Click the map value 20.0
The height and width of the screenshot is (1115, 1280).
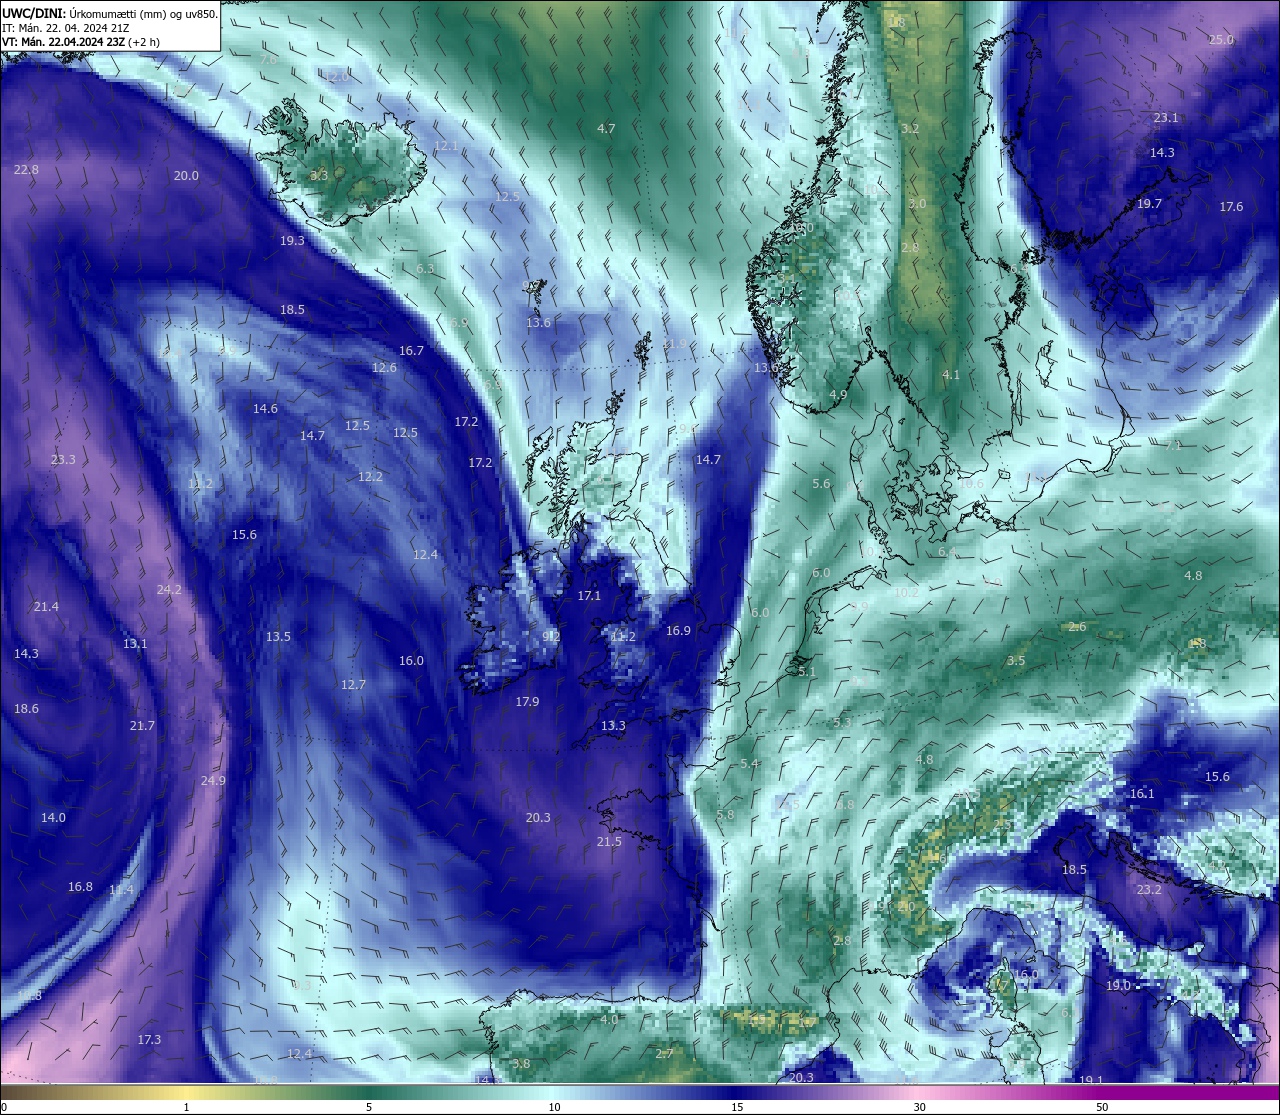[x=186, y=176]
